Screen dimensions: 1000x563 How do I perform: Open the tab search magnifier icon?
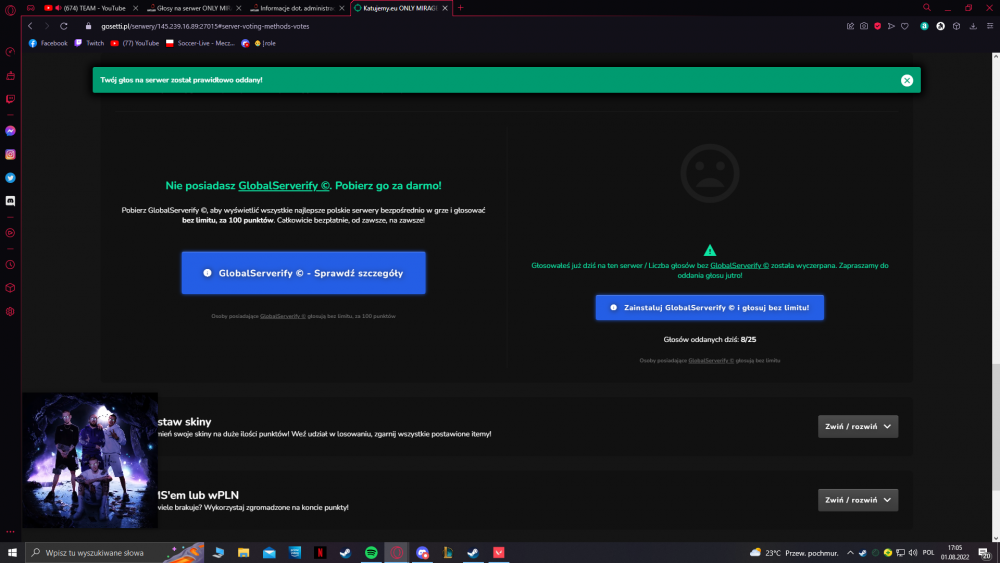click(927, 8)
